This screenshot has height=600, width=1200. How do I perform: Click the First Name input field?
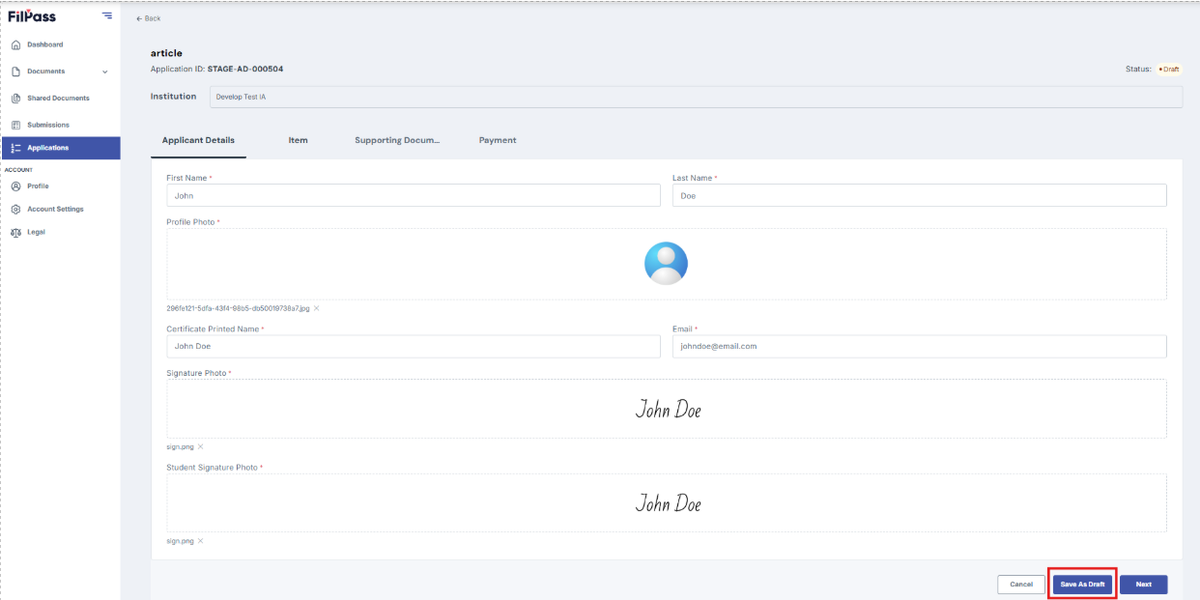tap(413, 196)
